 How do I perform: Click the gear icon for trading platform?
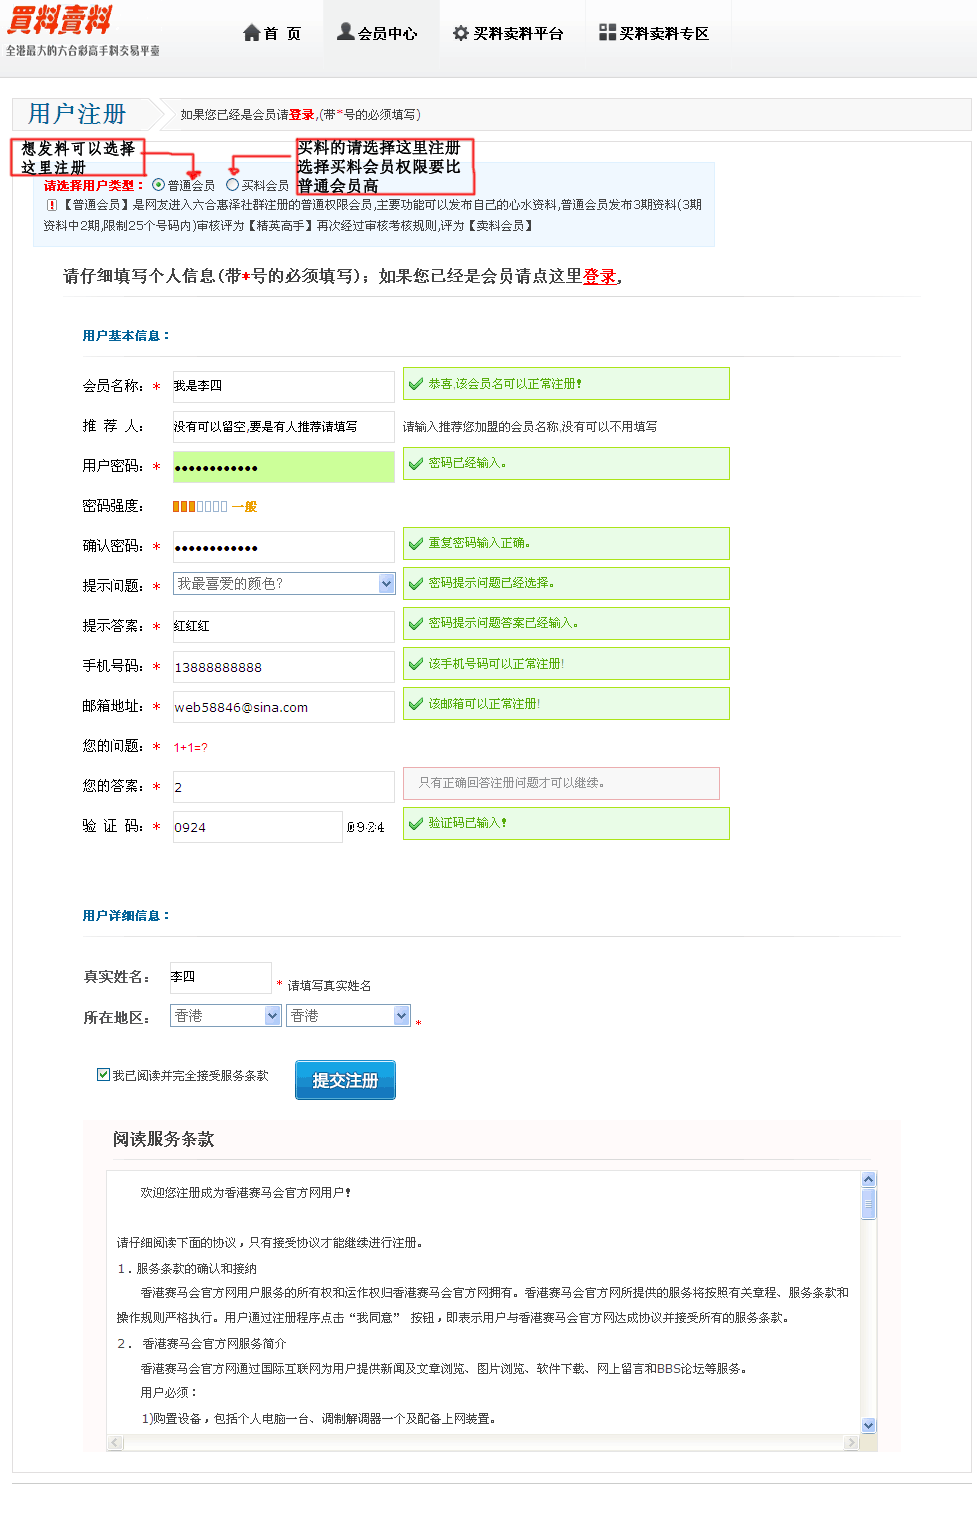[460, 33]
